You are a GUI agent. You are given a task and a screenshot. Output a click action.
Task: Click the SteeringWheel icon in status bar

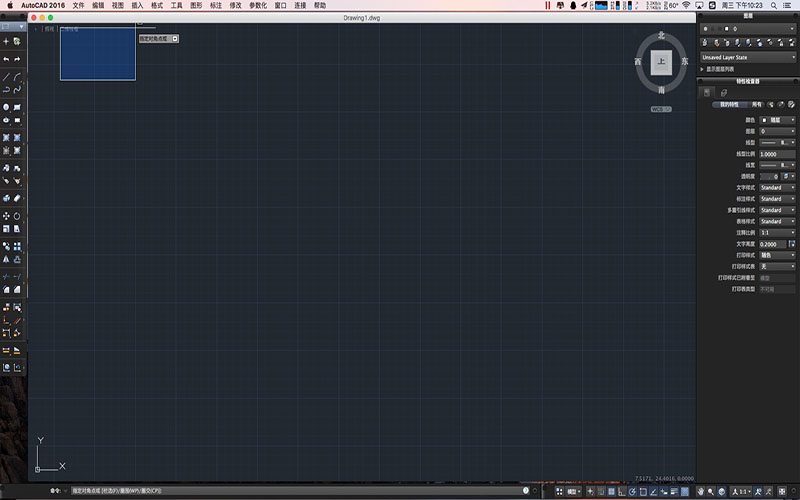721,491
